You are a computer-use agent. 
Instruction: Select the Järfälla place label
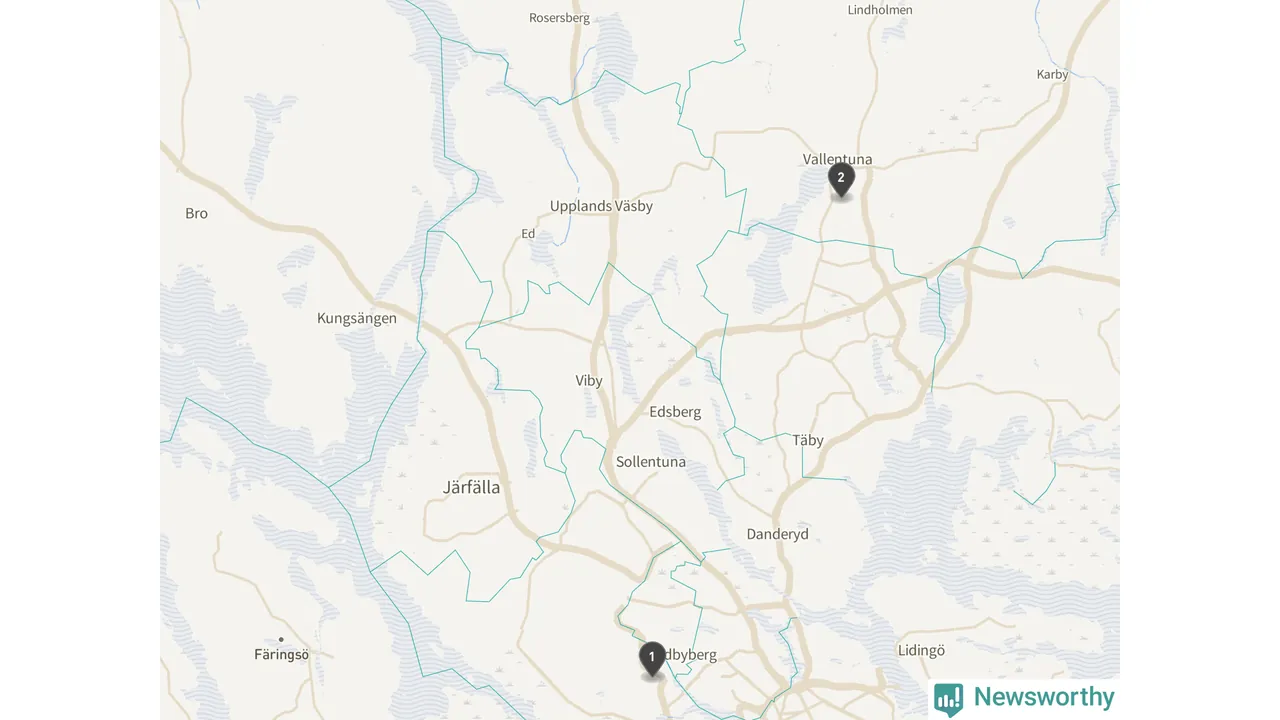(x=471, y=488)
